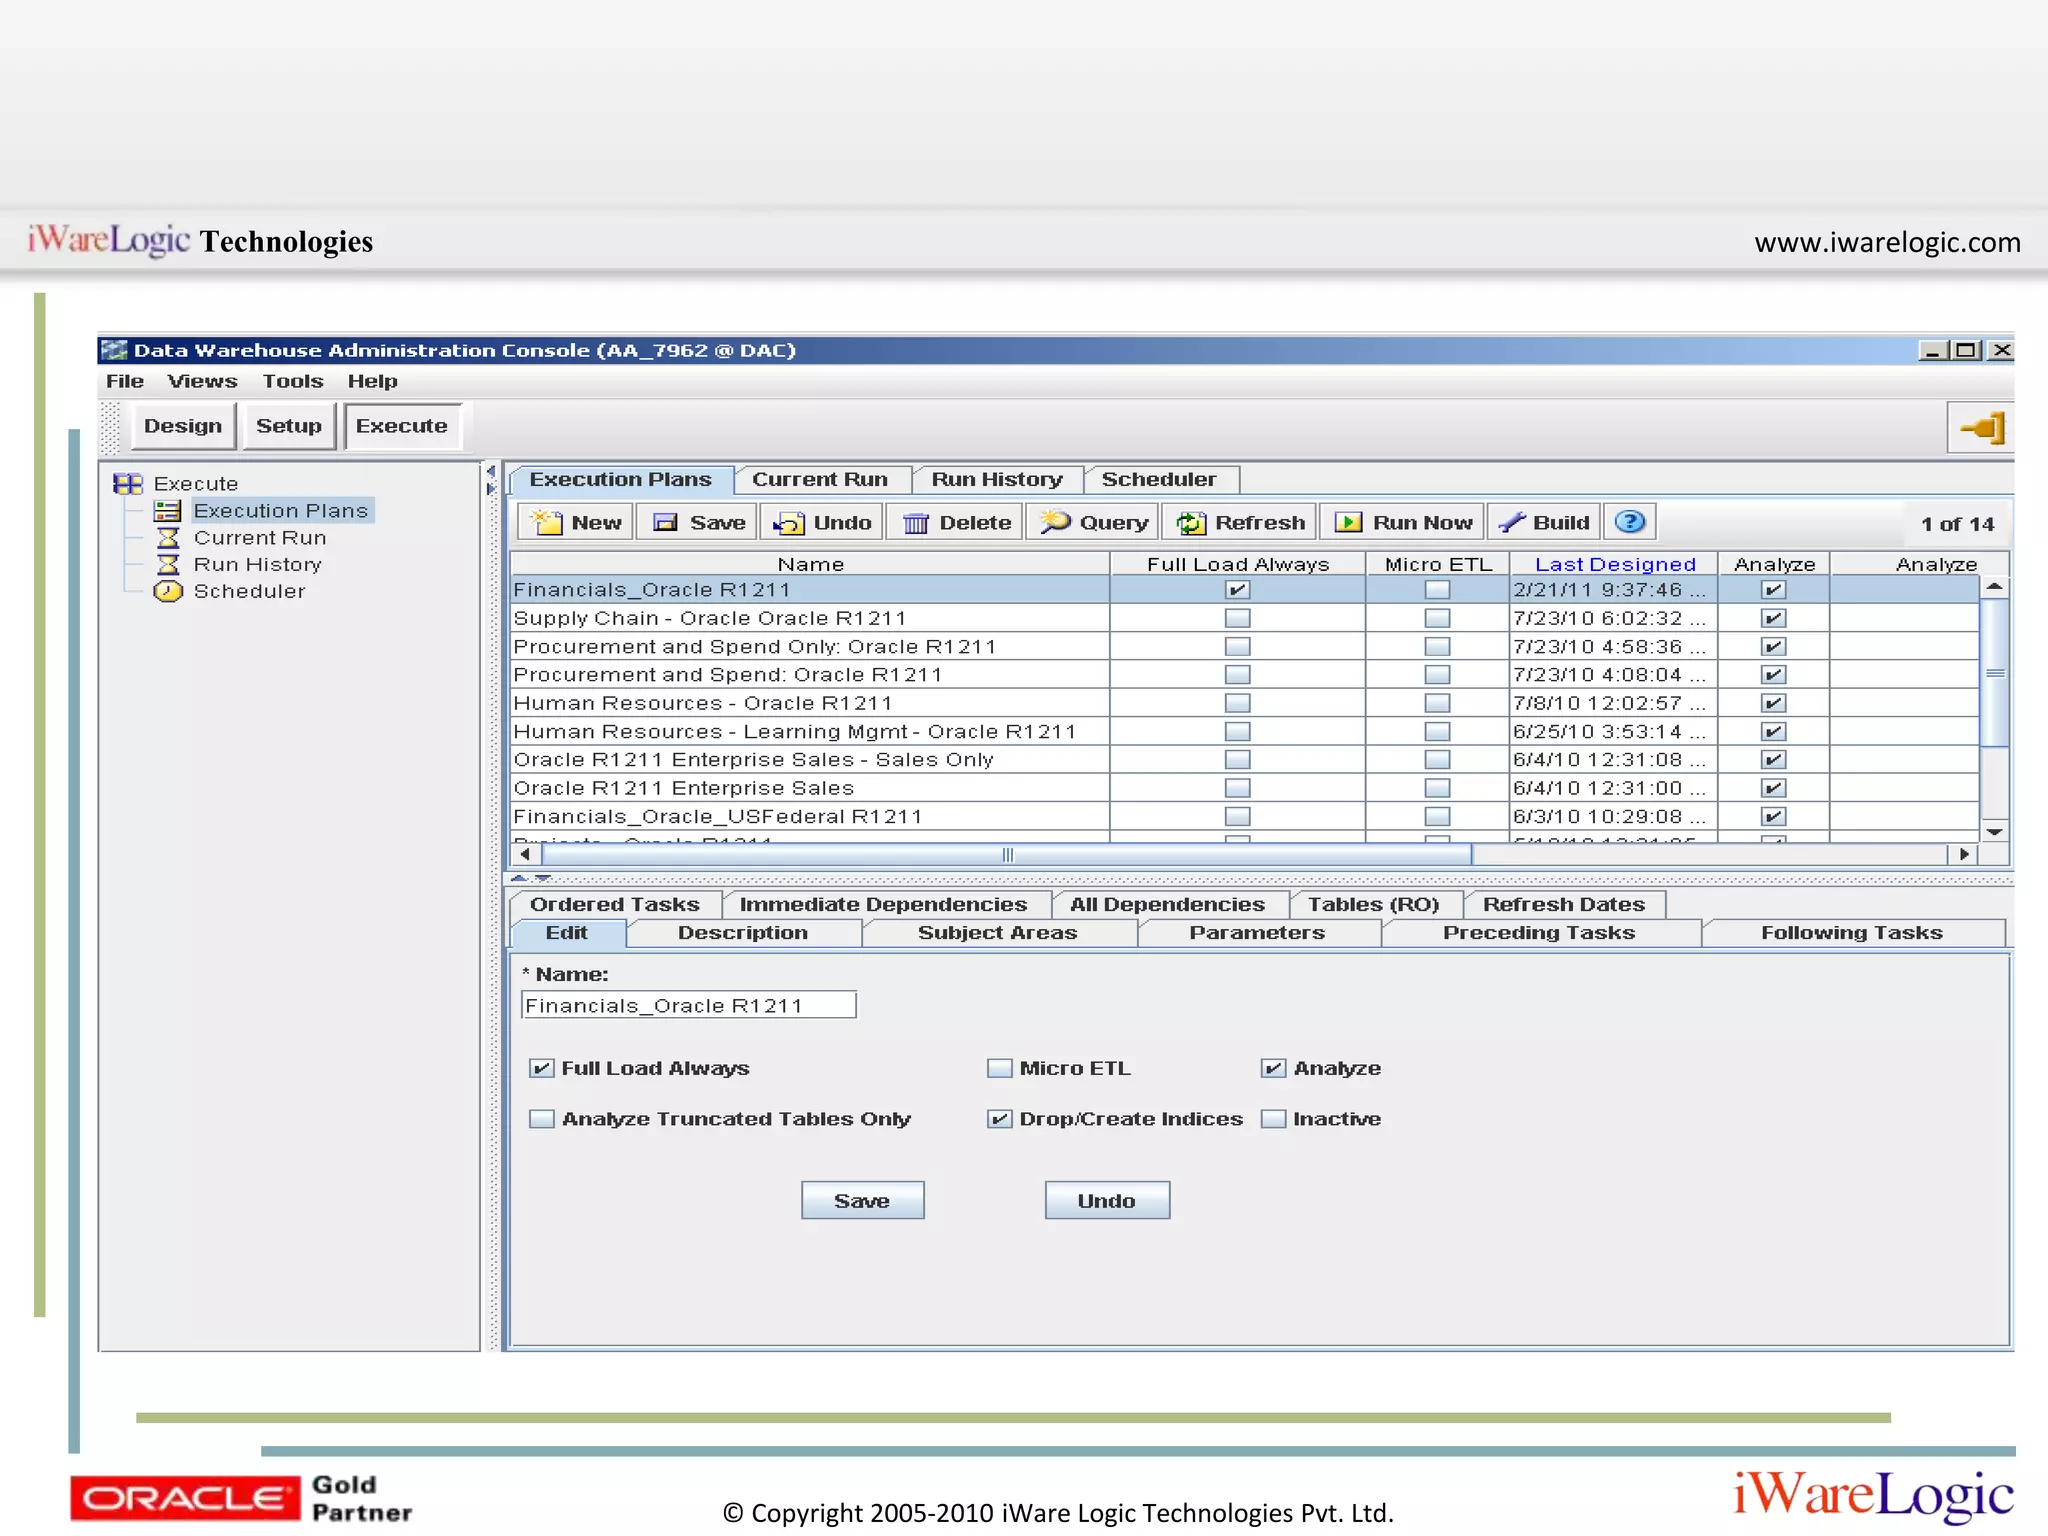Uncheck the Full Load Always checkbox in the Edit form
The image size is (2048, 1536).
[541, 1068]
